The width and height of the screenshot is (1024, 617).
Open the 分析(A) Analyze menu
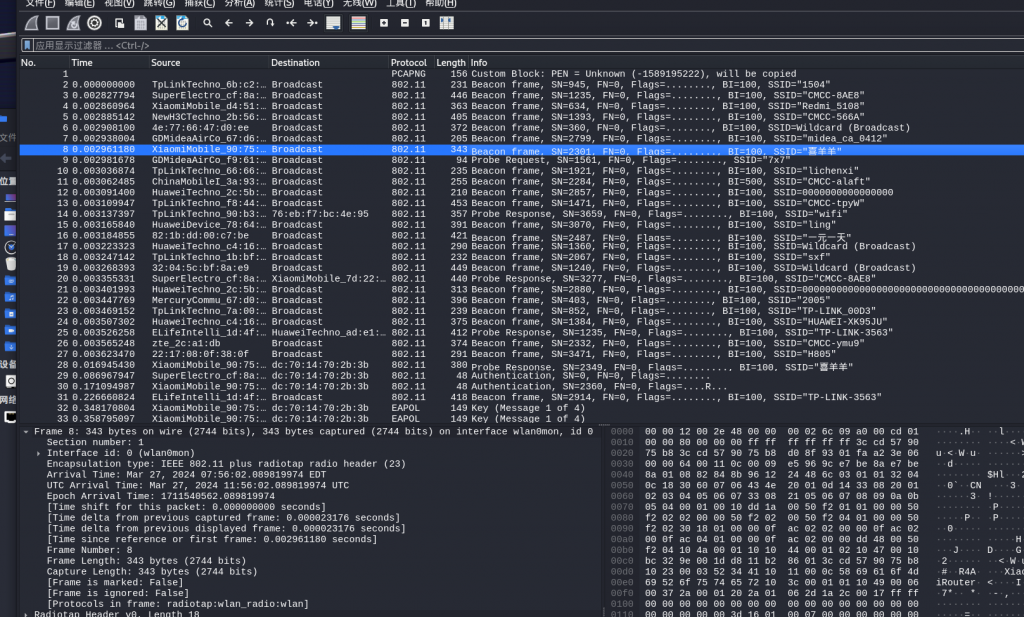point(240,3)
